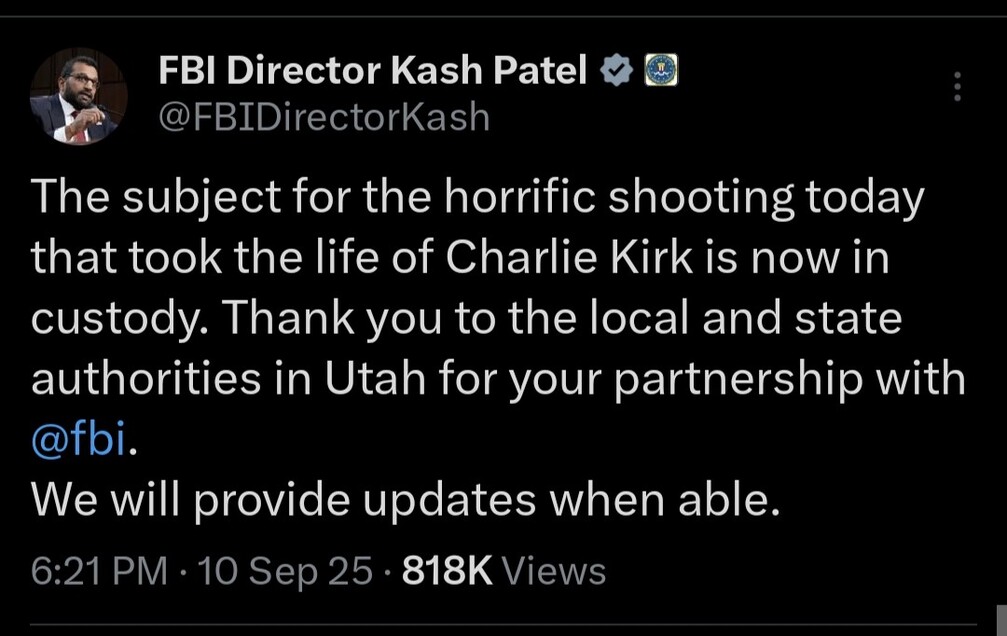
Task: Click the phrase "horrific shooting today"
Action: (683, 197)
